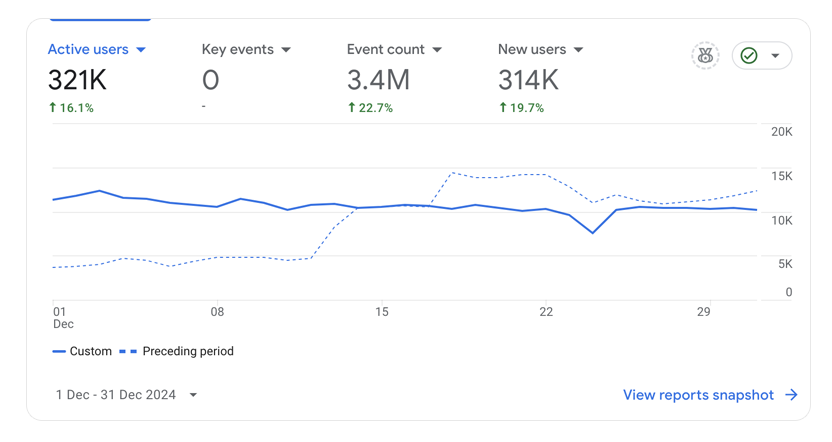
Task: Click the 22 date label on the chart axis
Action: point(546,312)
